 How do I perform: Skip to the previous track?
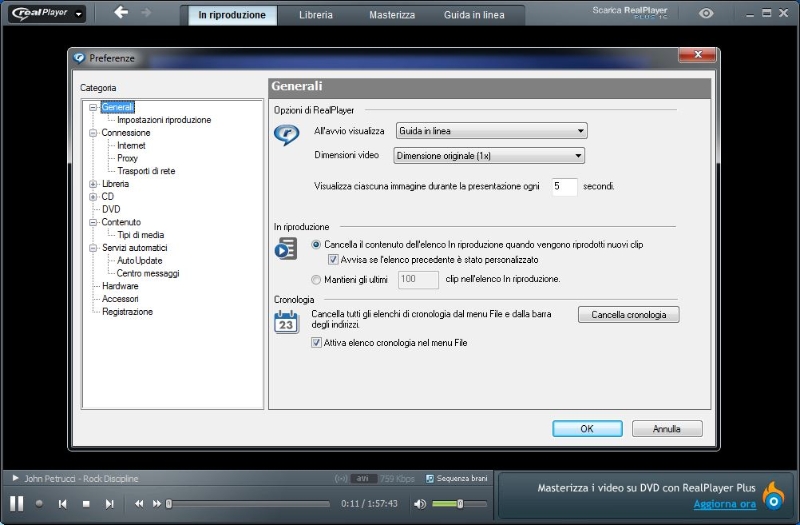point(62,503)
